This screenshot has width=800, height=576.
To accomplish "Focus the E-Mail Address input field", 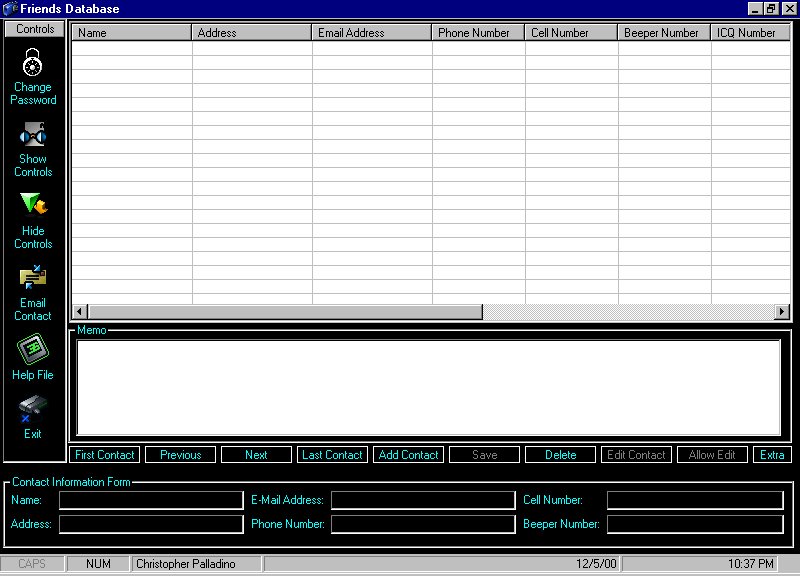I will point(423,500).
